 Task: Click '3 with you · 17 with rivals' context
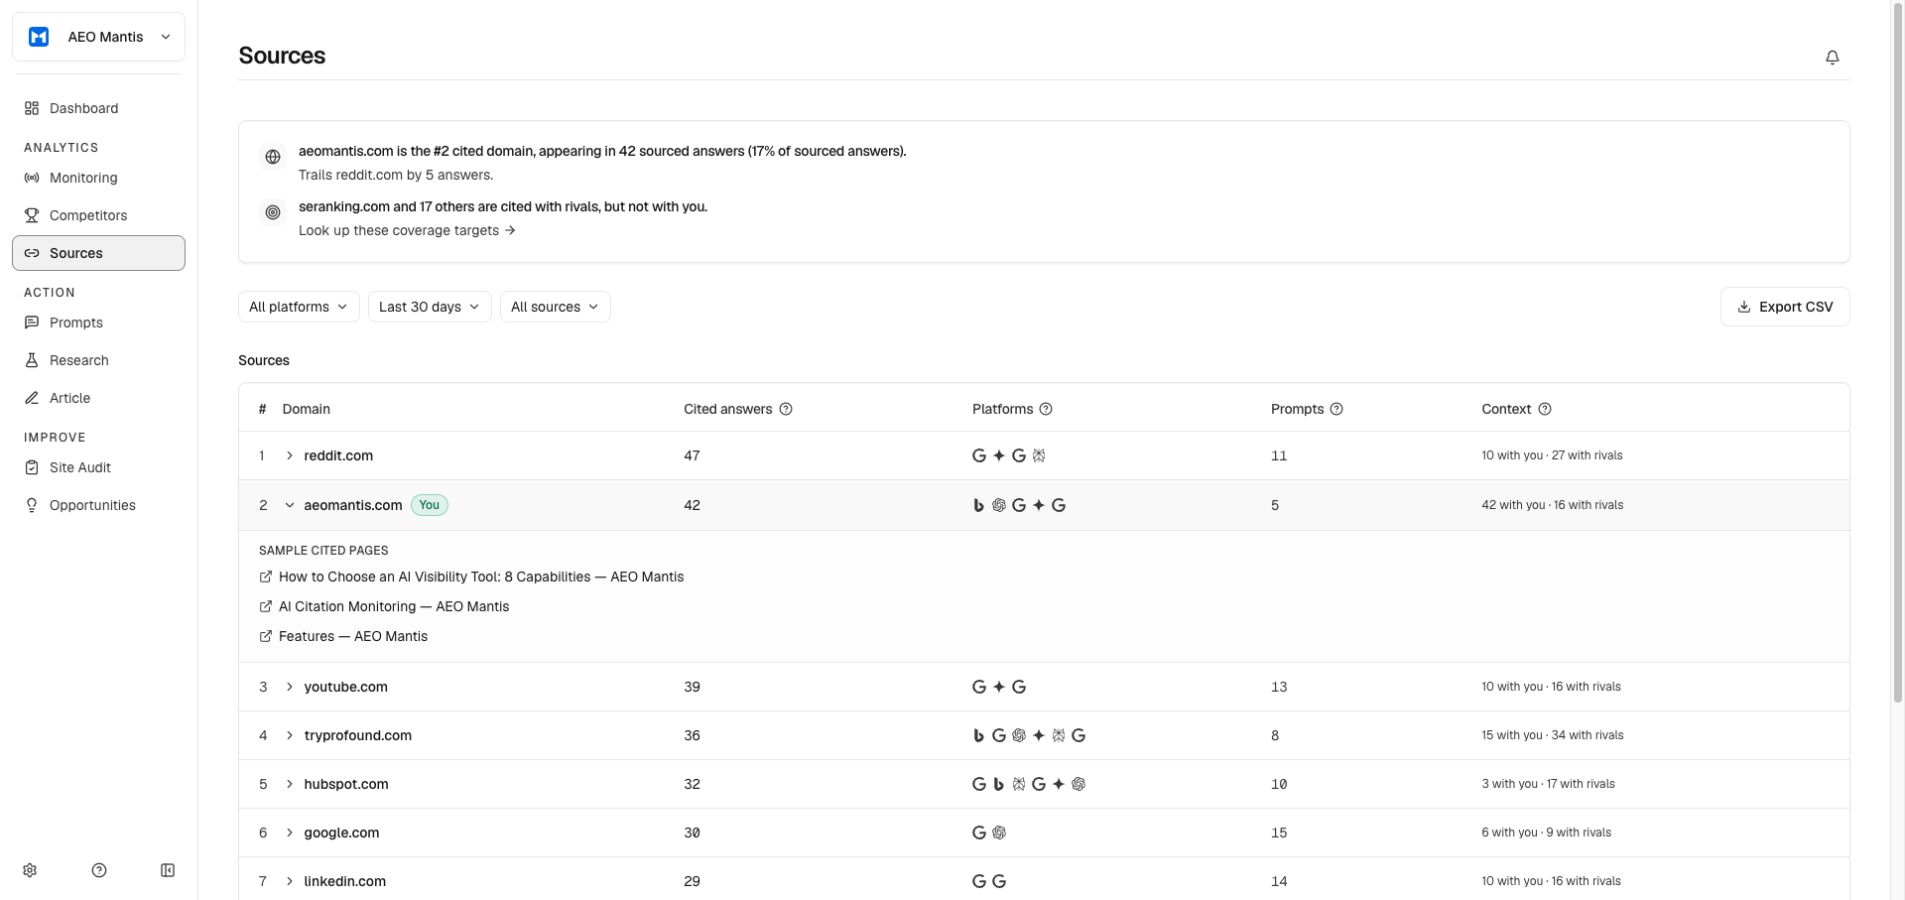coord(1548,784)
